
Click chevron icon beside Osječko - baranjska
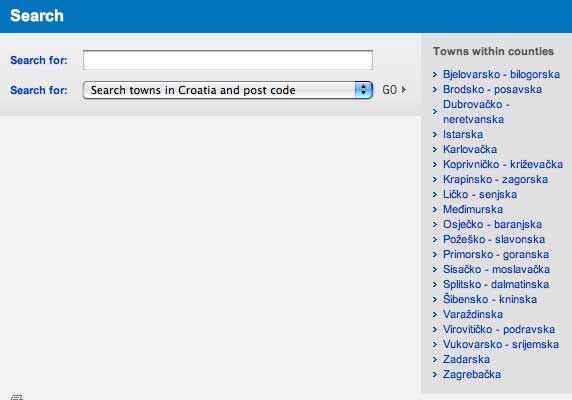coord(435,224)
